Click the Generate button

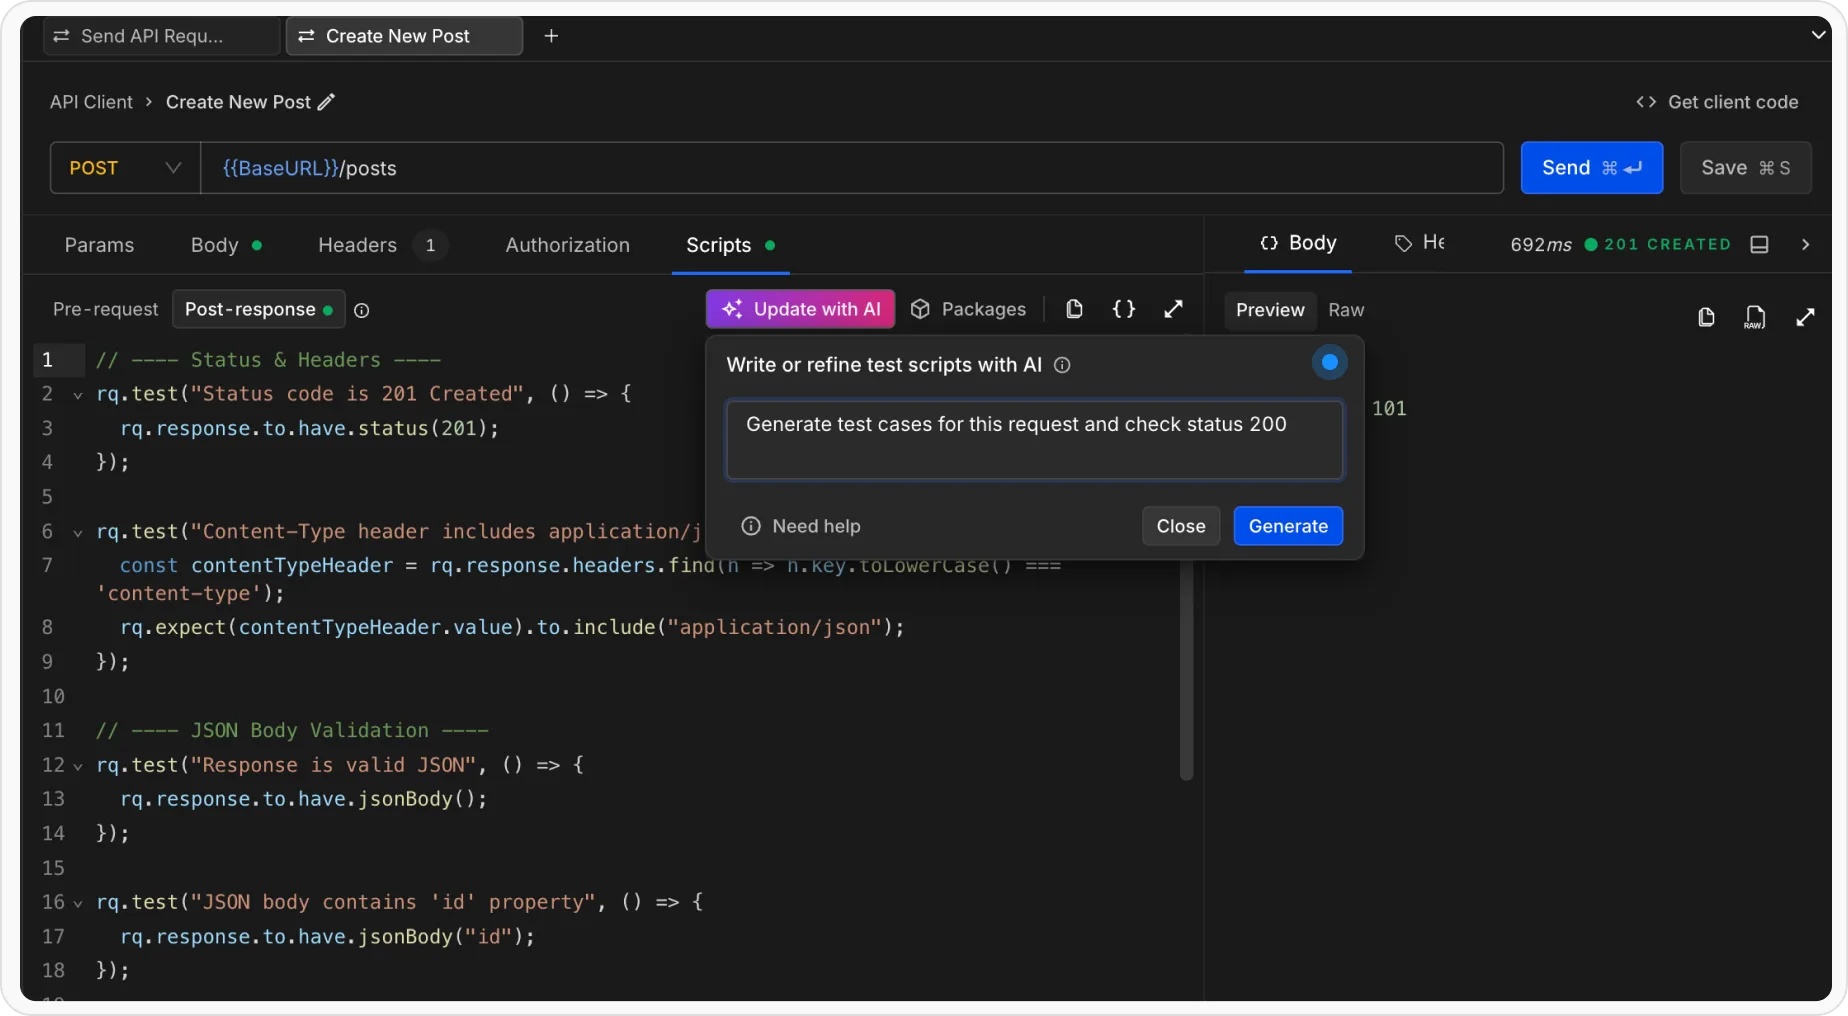click(1288, 526)
